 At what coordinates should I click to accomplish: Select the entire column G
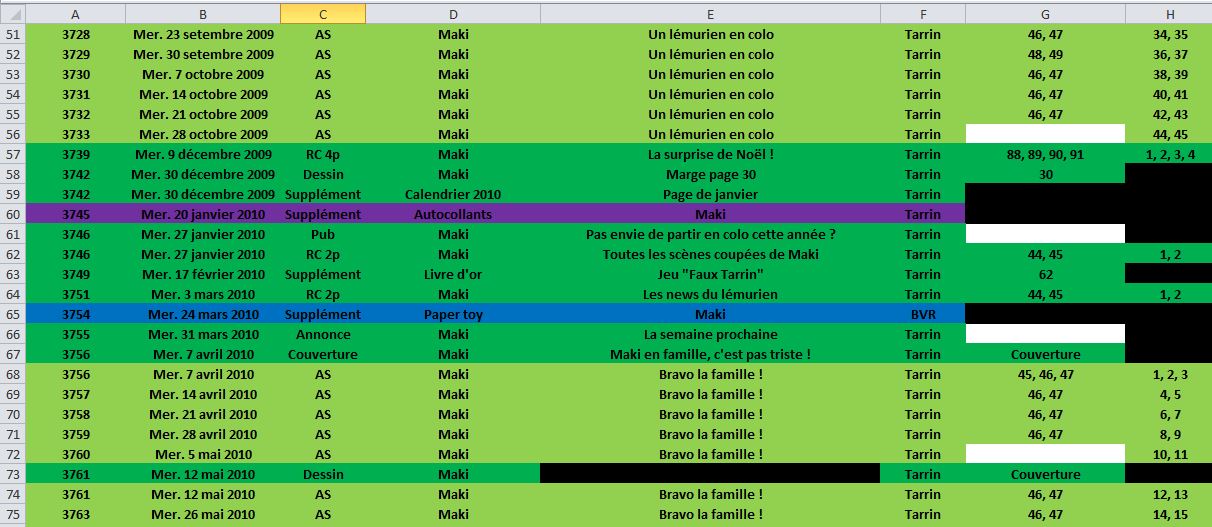pyautogui.click(x=1045, y=13)
